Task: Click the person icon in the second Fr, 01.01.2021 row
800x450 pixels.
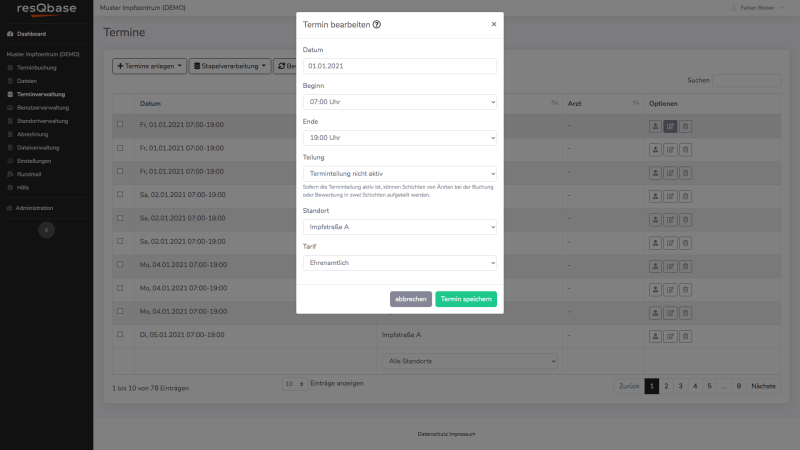Action: click(655, 149)
